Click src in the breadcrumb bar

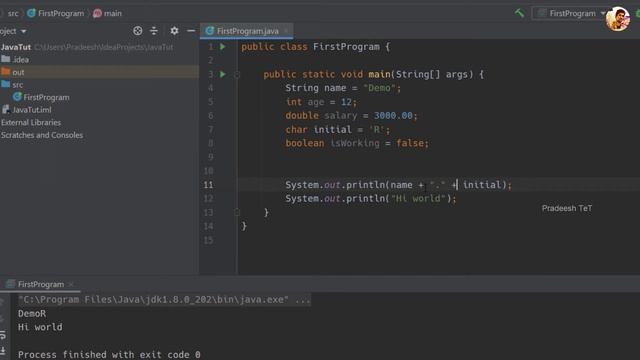(13, 13)
